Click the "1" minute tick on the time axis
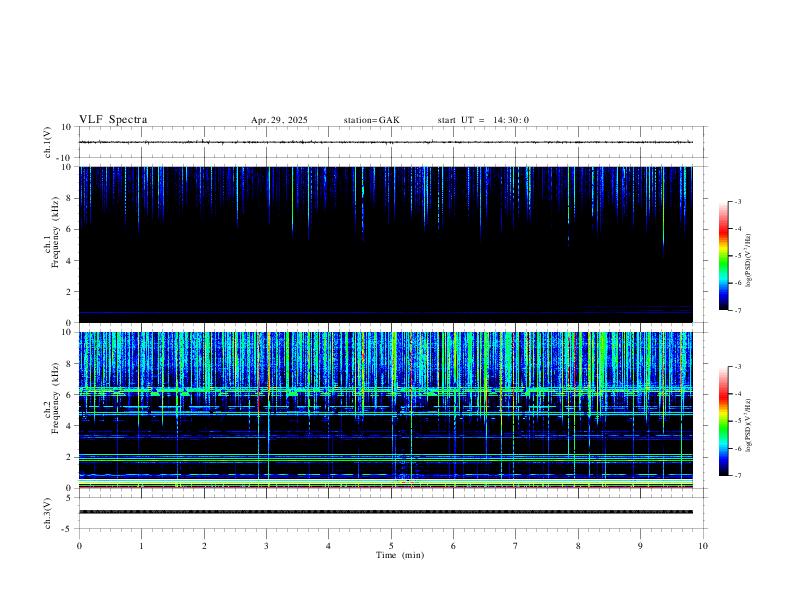The width and height of the screenshot is (792, 612). click(141, 546)
